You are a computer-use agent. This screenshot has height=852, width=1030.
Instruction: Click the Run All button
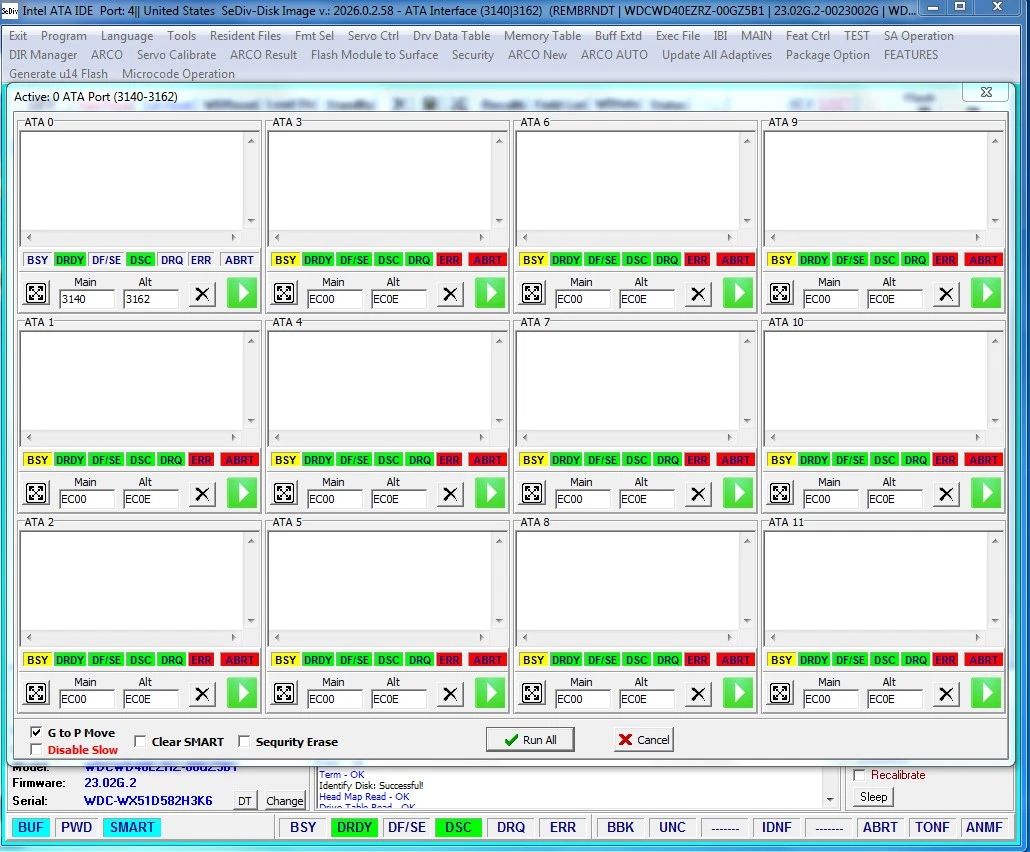tap(530, 740)
